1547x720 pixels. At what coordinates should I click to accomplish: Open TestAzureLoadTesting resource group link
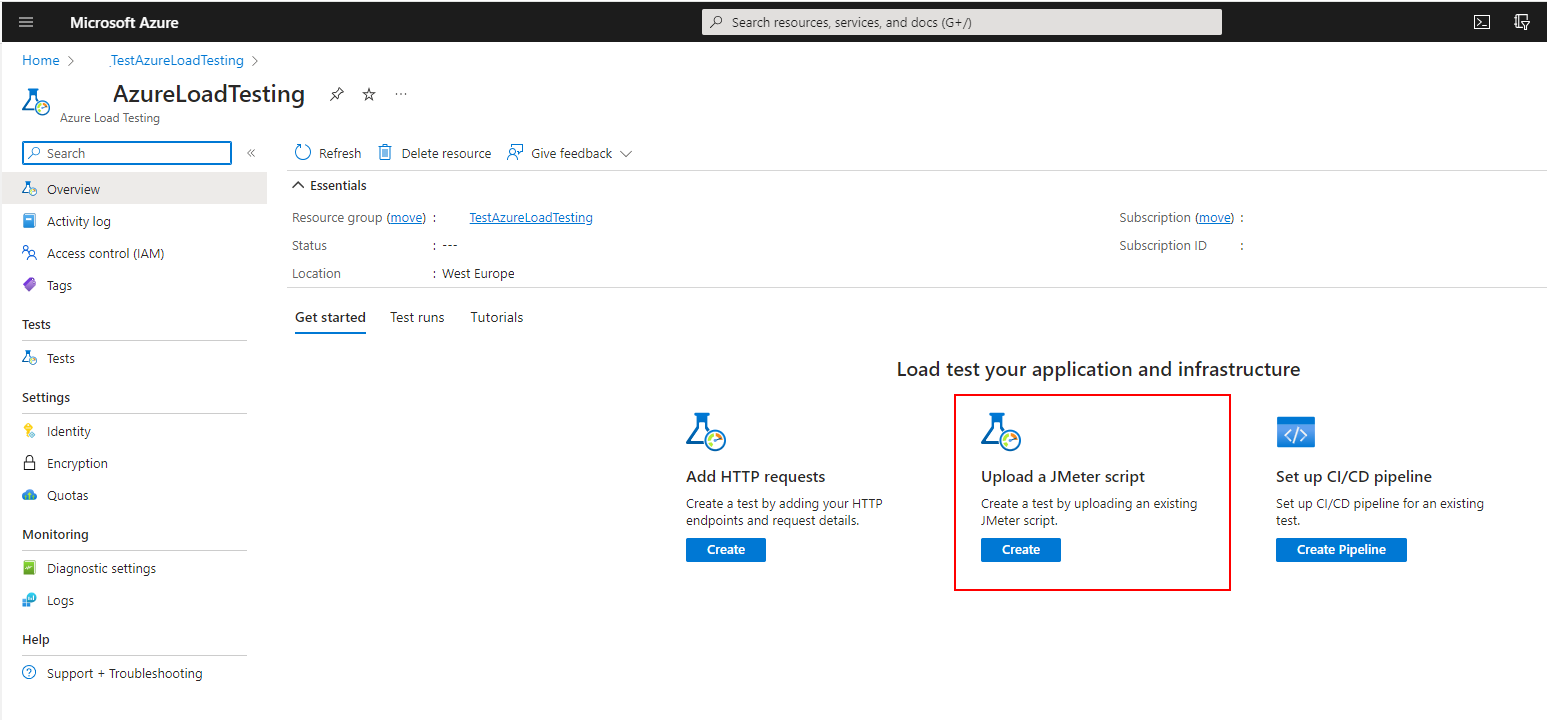pyautogui.click(x=531, y=217)
